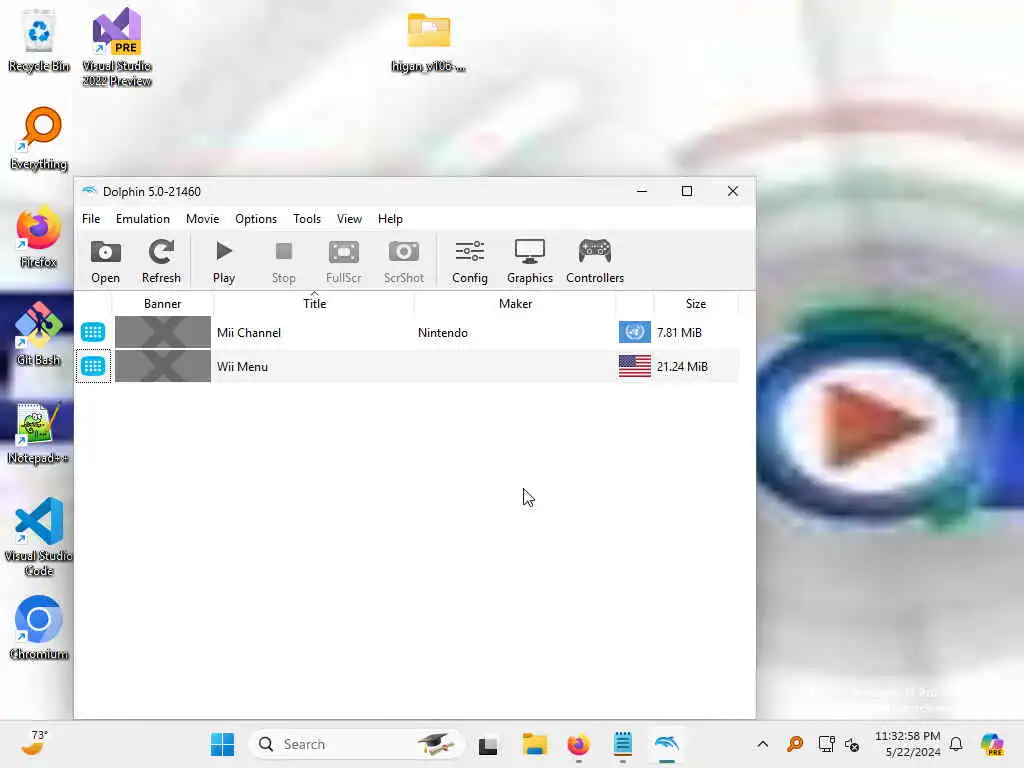Select the Firefox desktop shortcut

(39, 236)
